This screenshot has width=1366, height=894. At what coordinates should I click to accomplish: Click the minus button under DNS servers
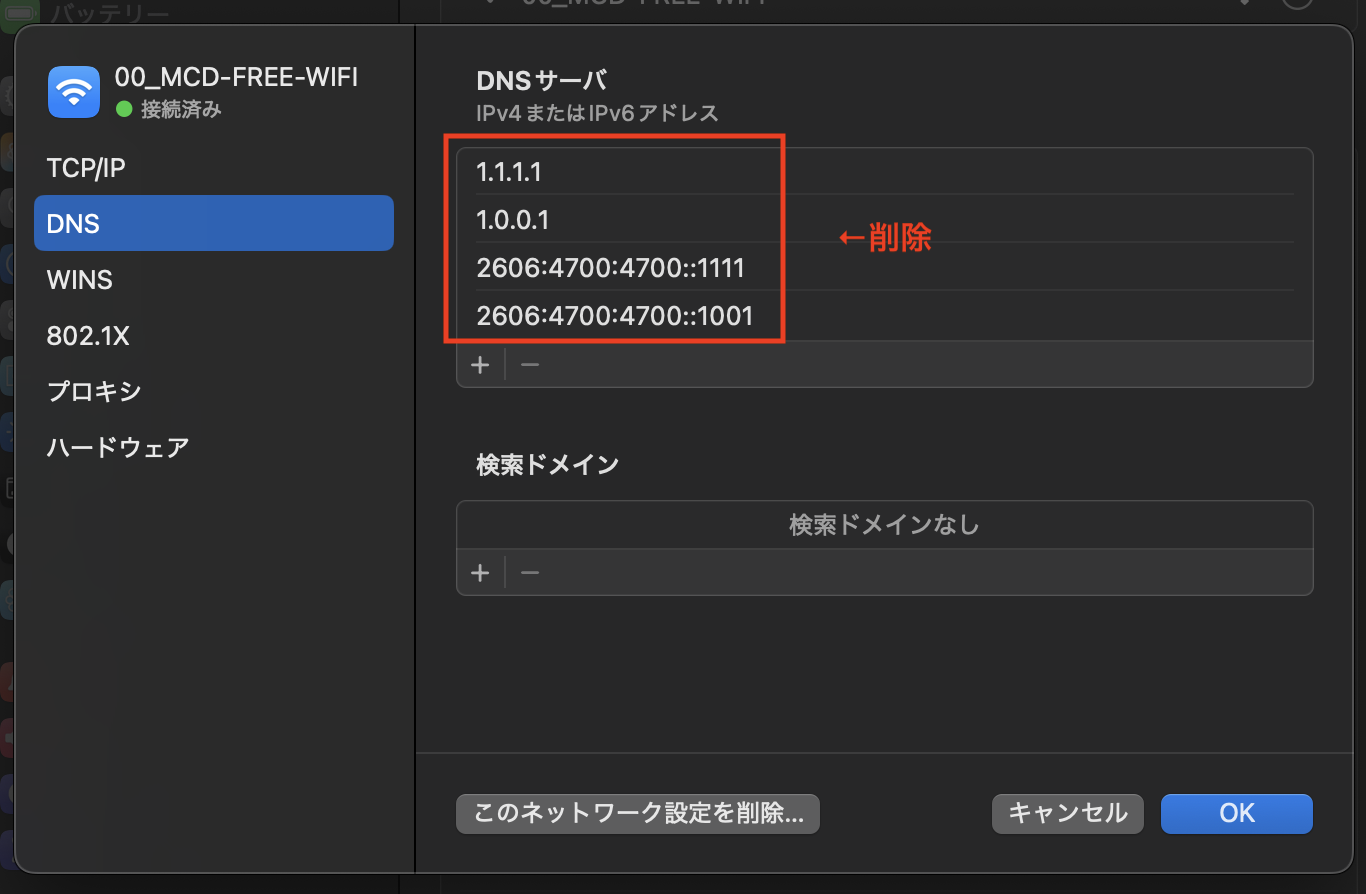530,365
